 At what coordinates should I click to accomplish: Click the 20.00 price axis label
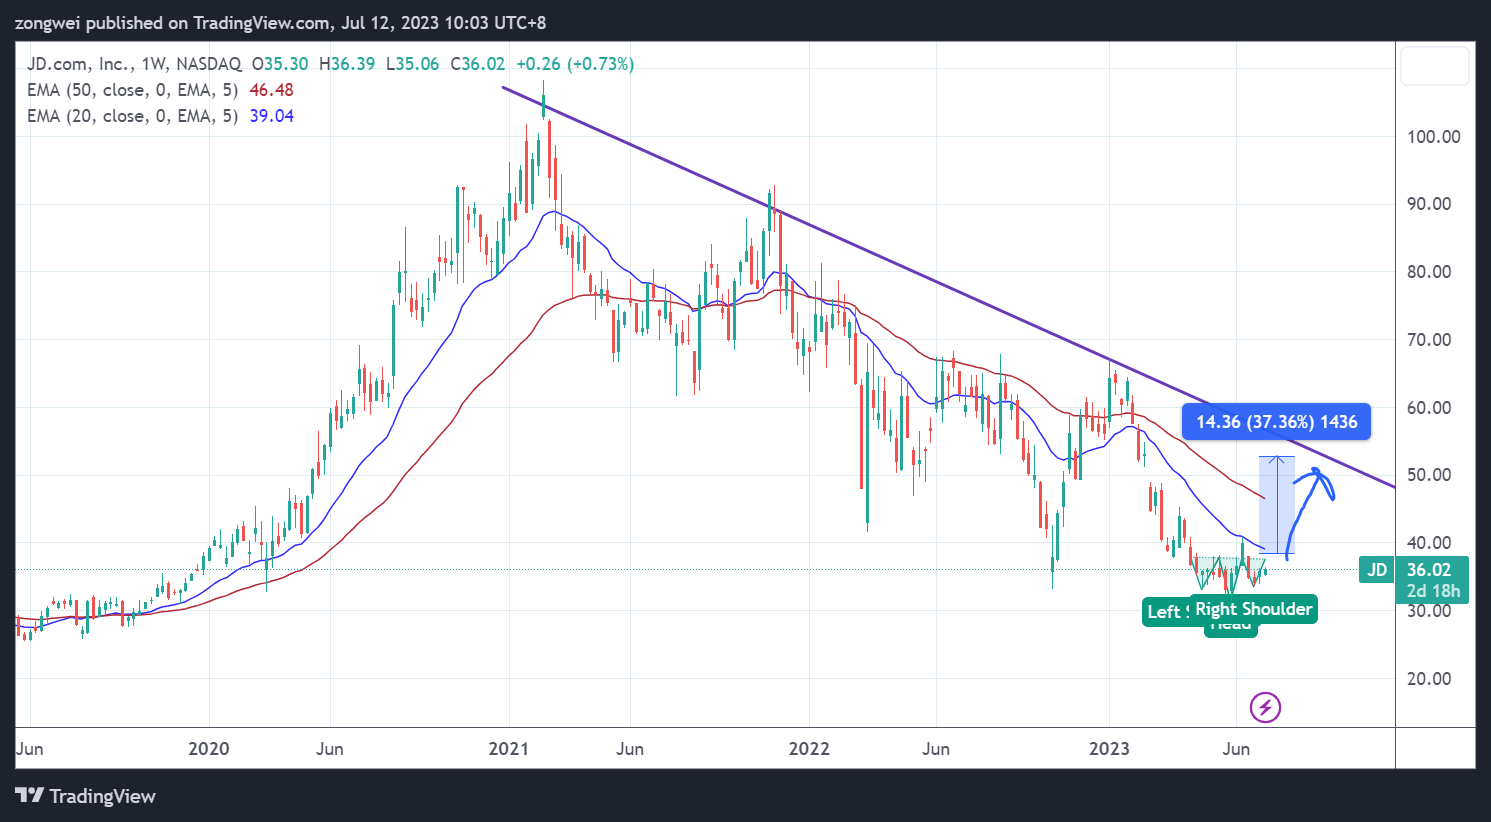[1429, 679]
